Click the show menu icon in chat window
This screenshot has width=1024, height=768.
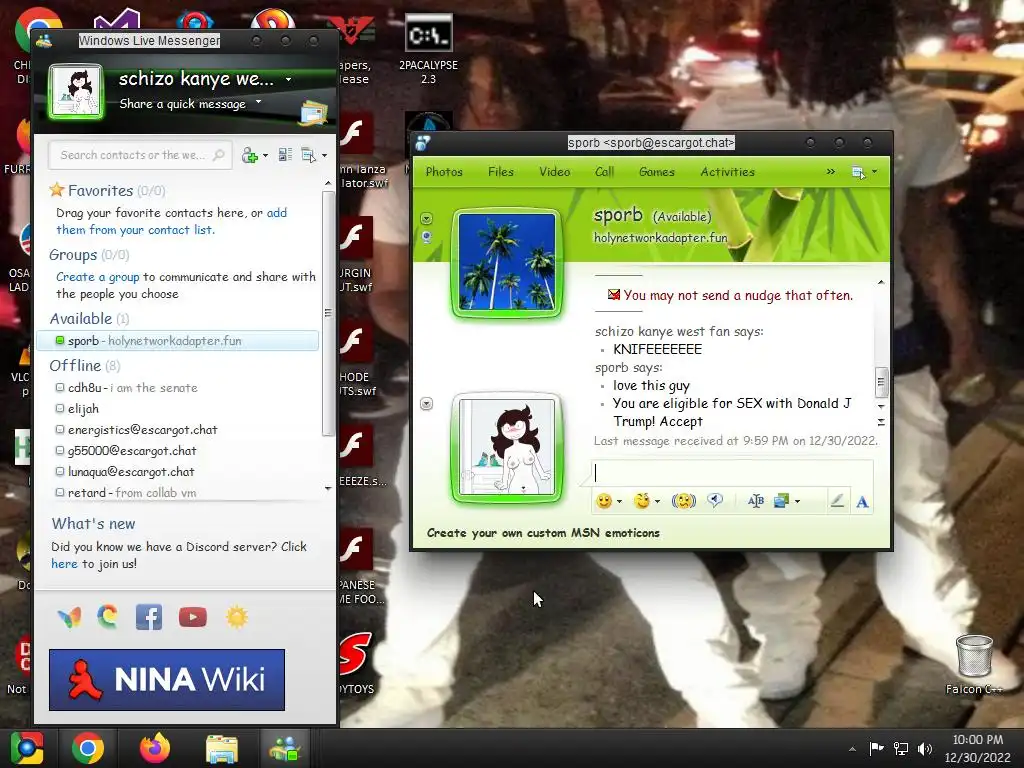(x=858, y=172)
